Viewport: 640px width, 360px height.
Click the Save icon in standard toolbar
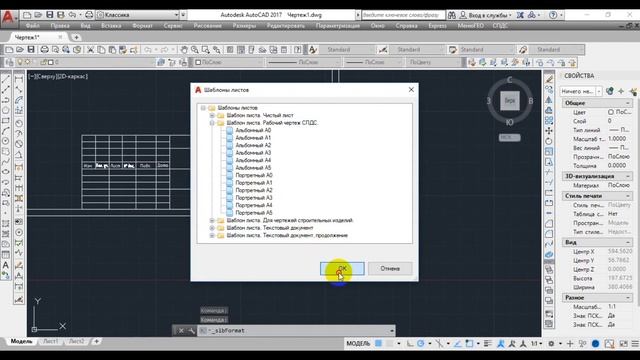(x=31, y=50)
